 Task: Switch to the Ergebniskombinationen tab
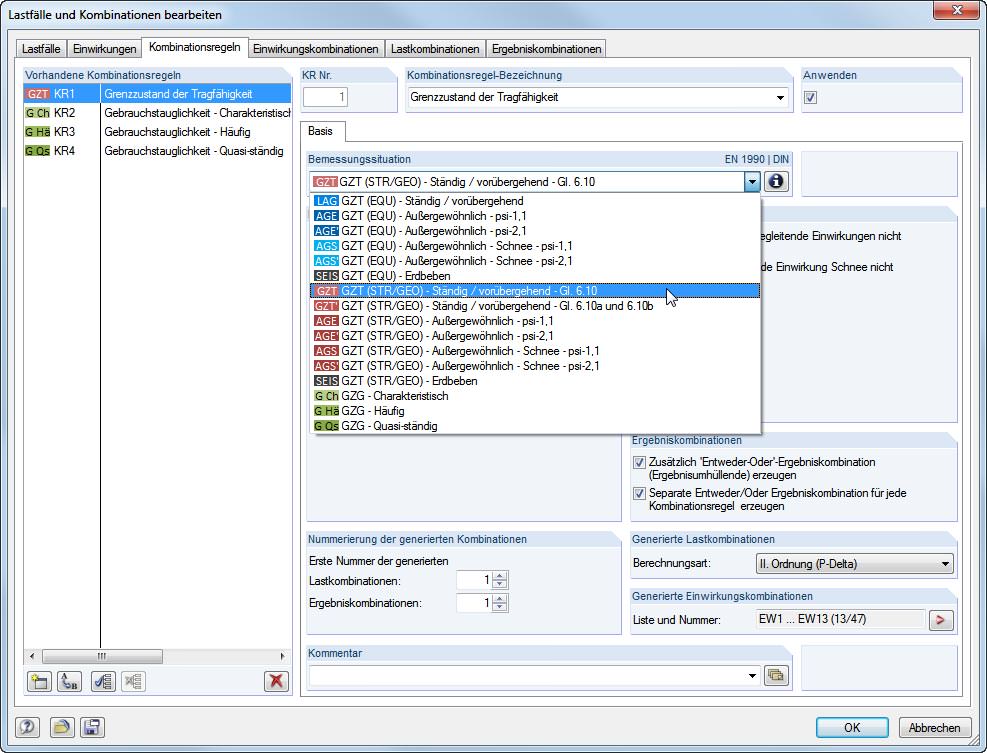546,49
